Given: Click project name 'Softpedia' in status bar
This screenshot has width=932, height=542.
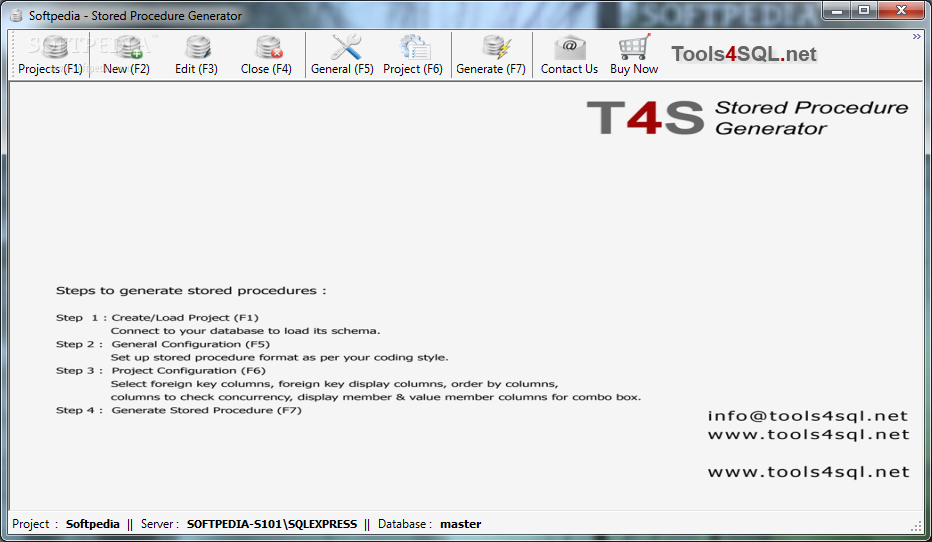Looking at the screenshot, I should click(x=93, y=524).
